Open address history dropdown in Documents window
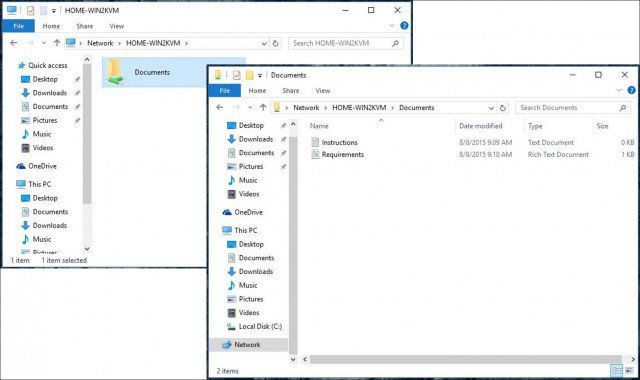The width and height of the screenshot is (640, 380). click(491, 108)
